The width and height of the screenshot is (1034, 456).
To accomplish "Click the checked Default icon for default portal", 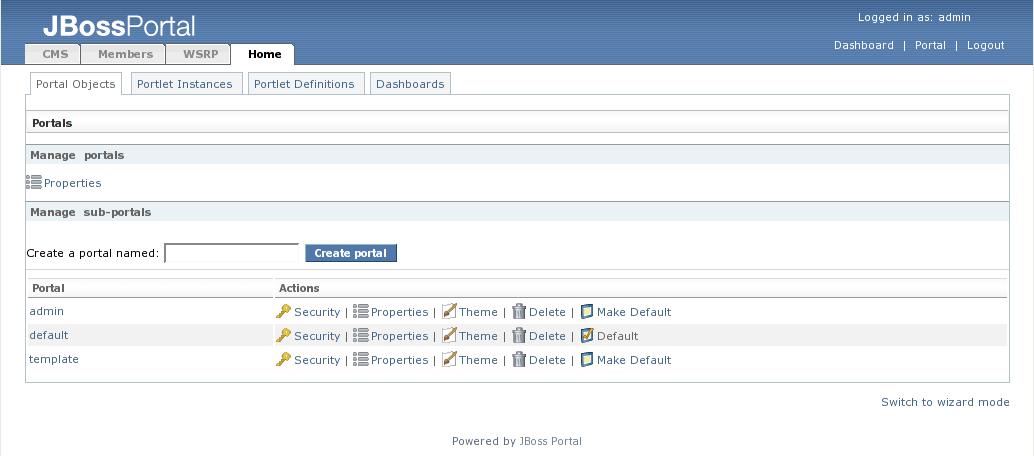I will coord(587,336).
